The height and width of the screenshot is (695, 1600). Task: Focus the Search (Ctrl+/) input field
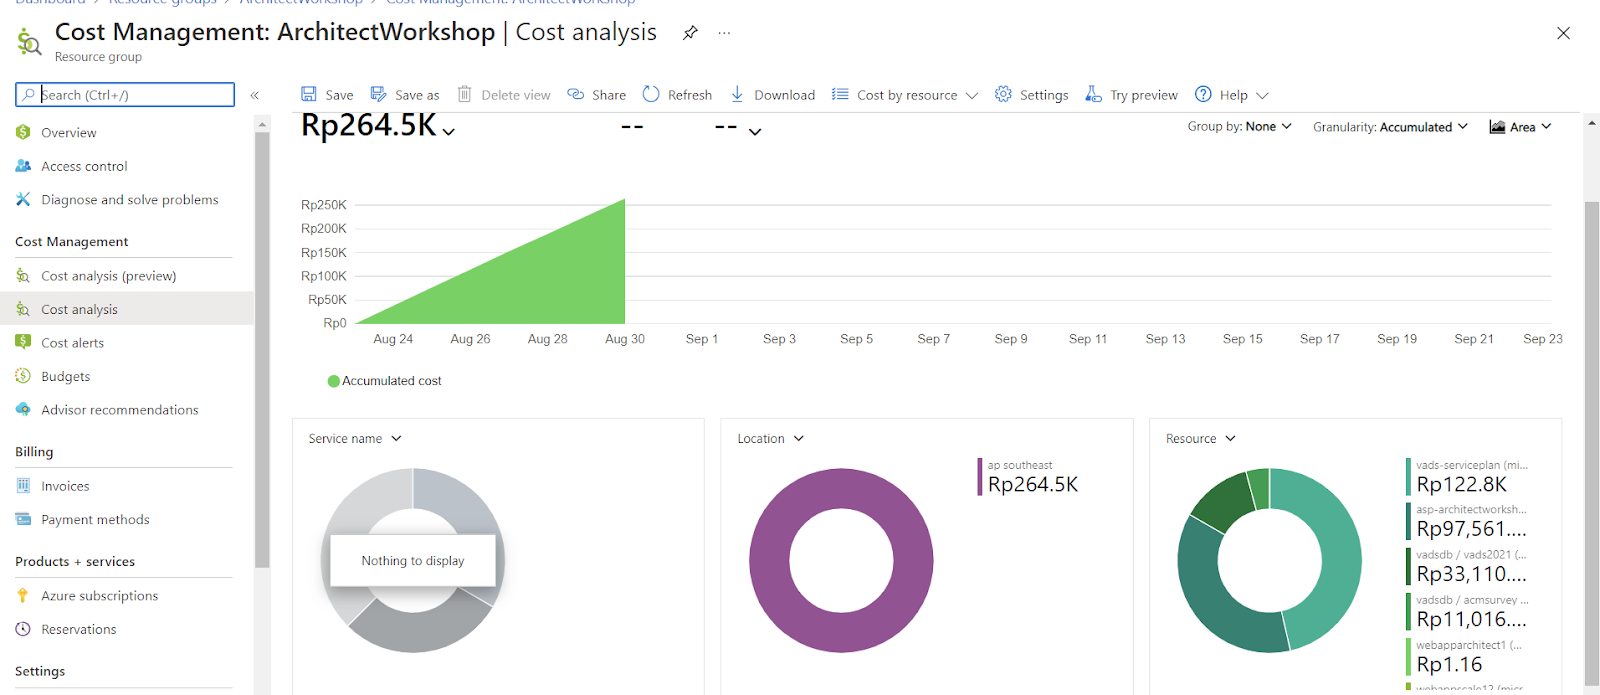125,94
